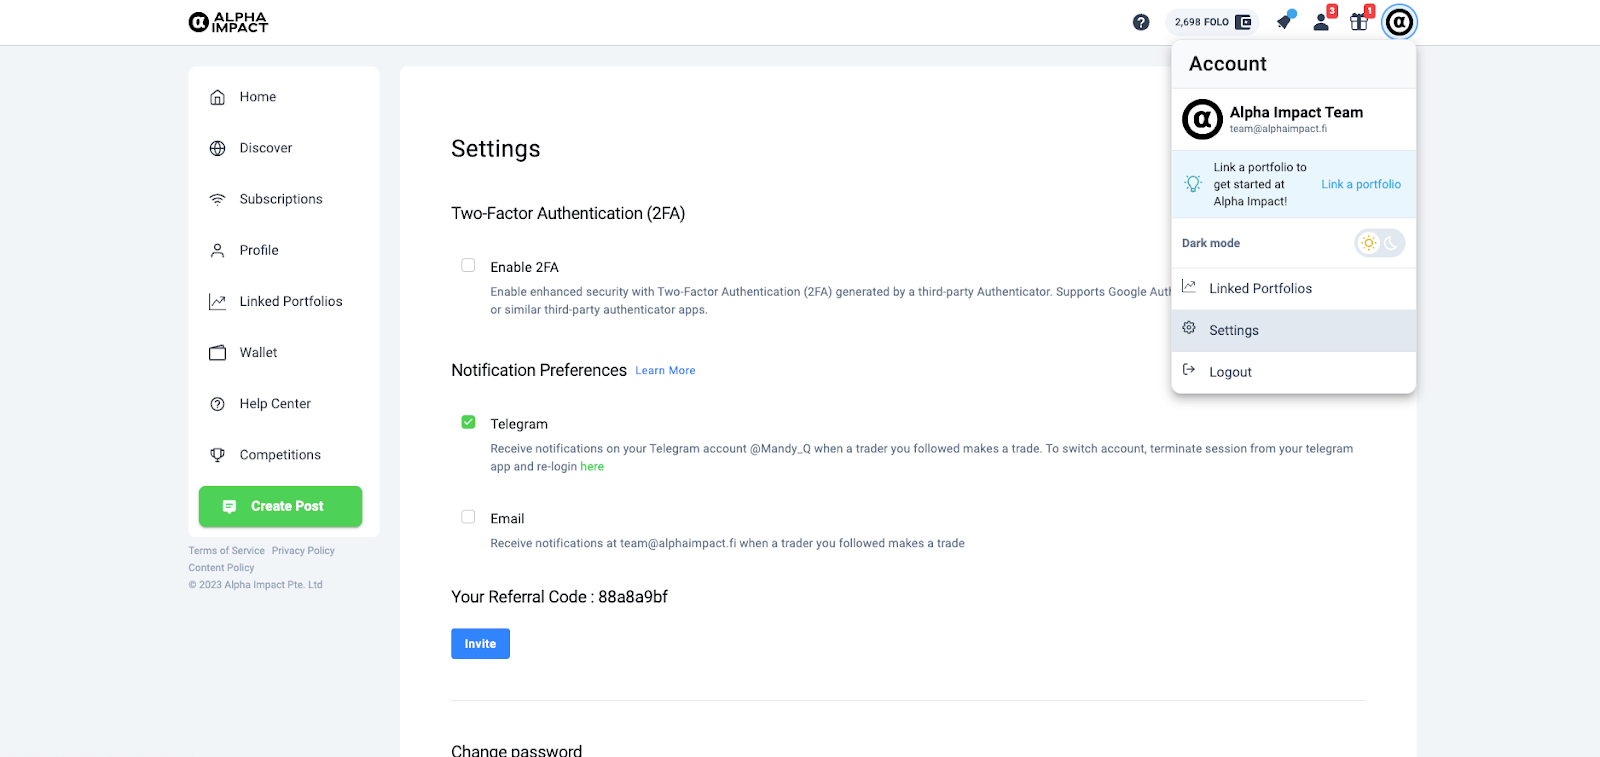Screen dimensions: 1600x757
Task: Open the followers notifications icon
Action: point(1322,22)
